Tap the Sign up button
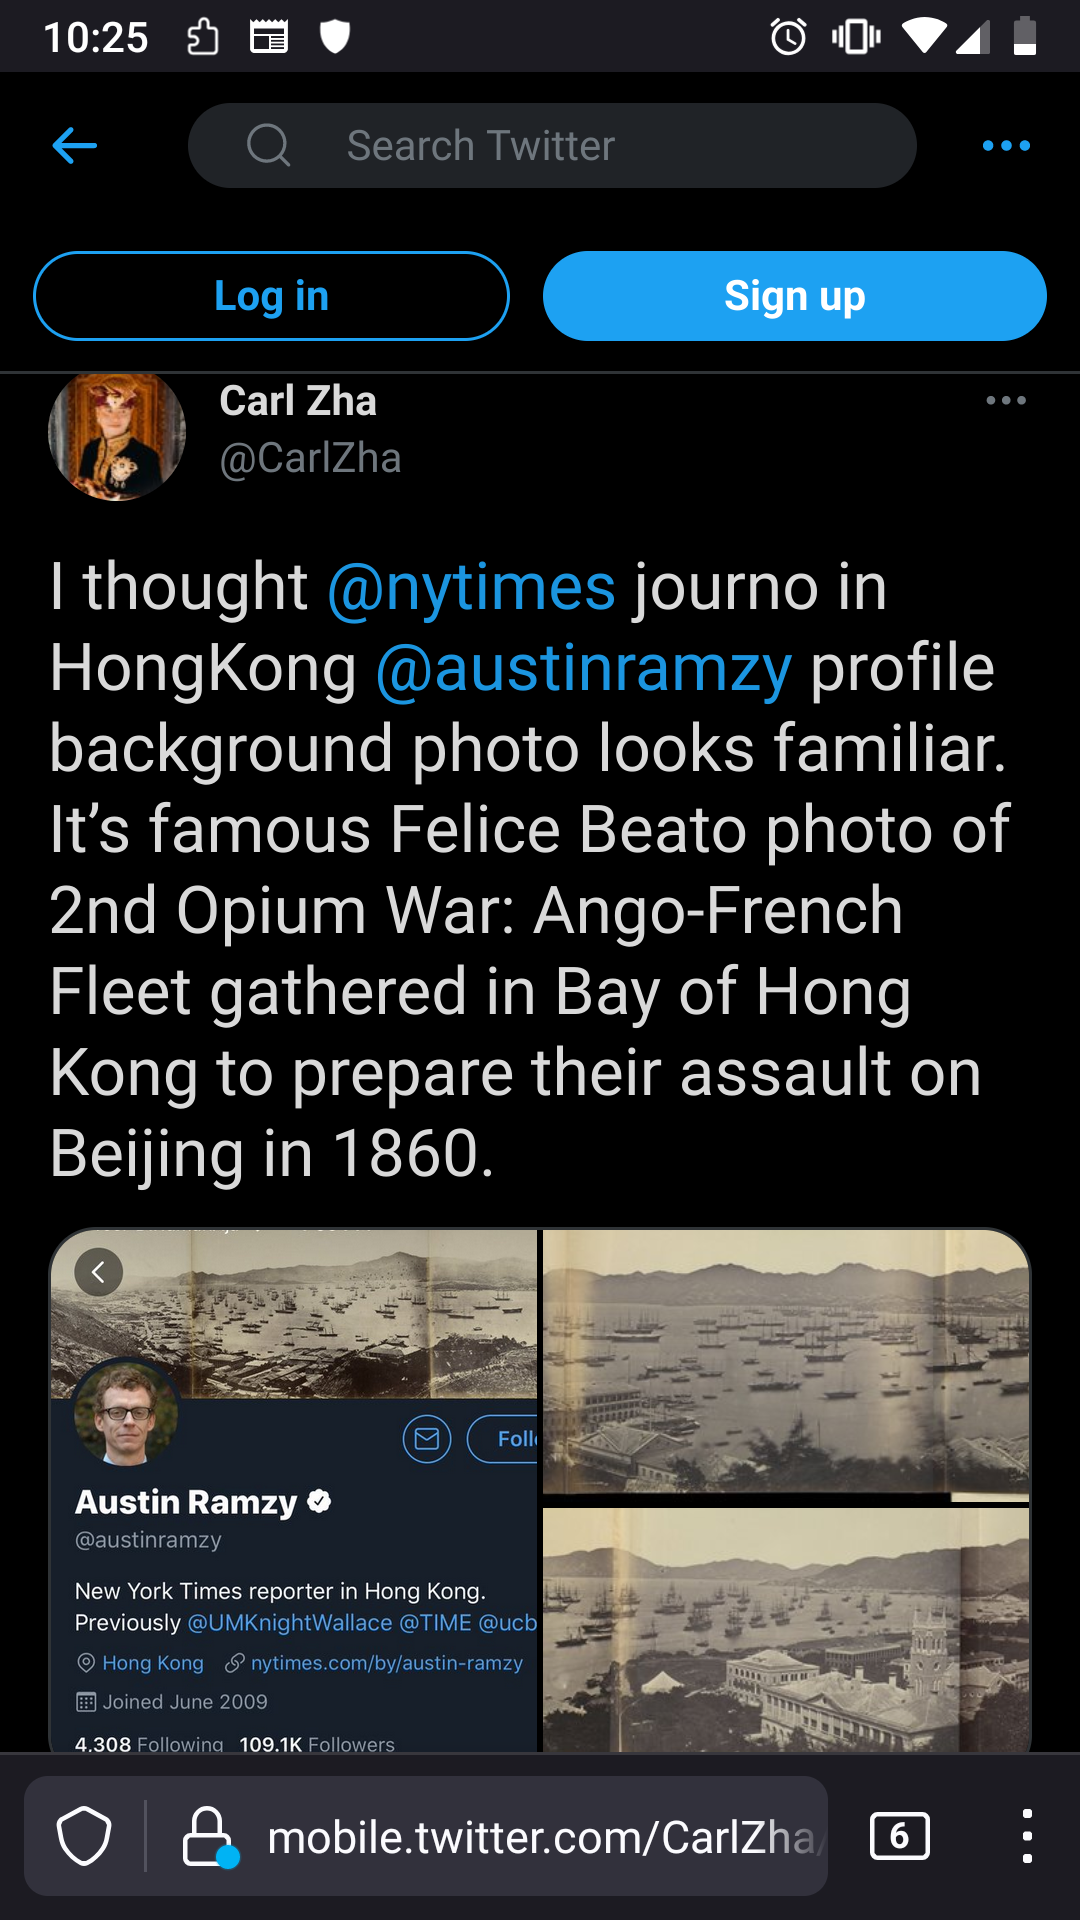 tap(794, 296)
